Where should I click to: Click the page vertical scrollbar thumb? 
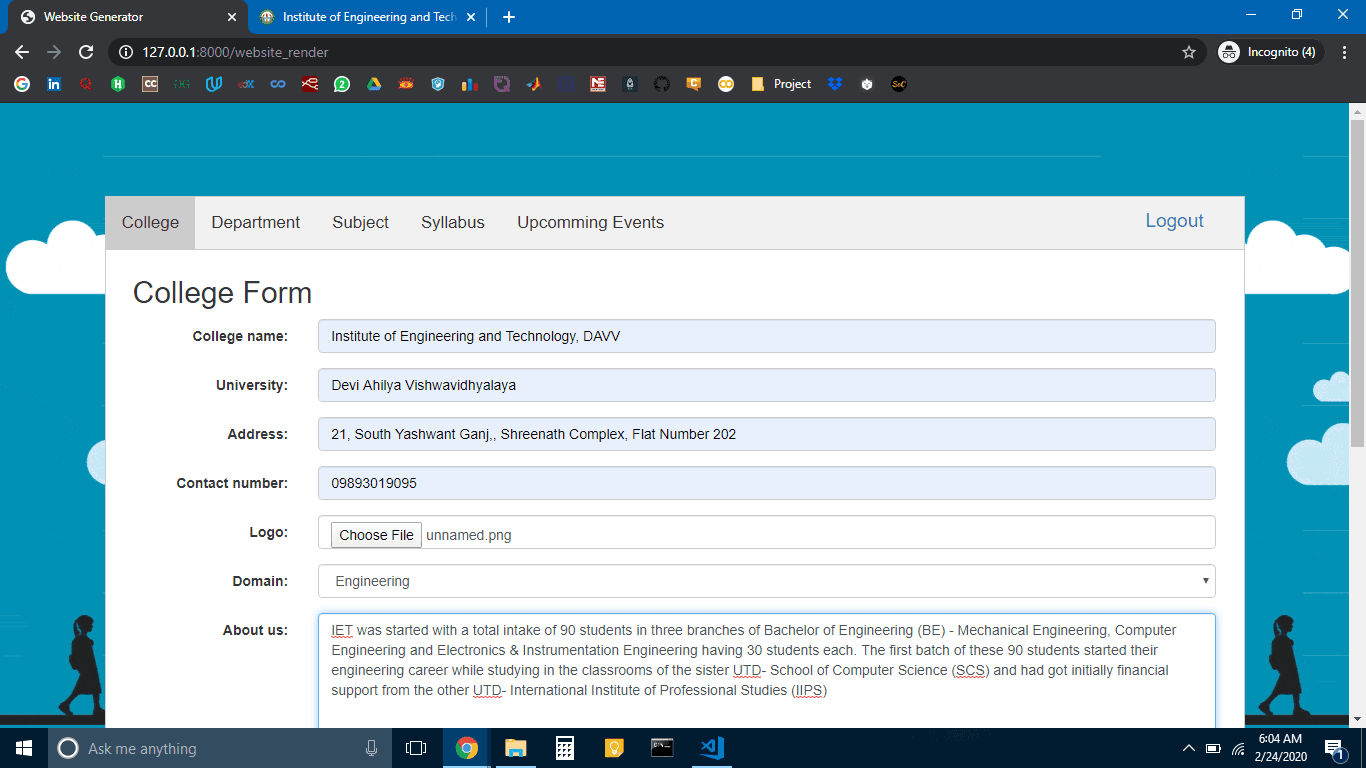(1357, 283)
